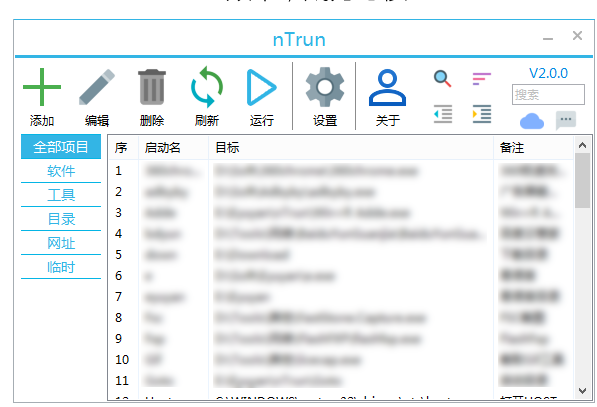Minimize the nTrun window
Image resolution: width=597 pixels, height=407 pixels.
(548, 38)
